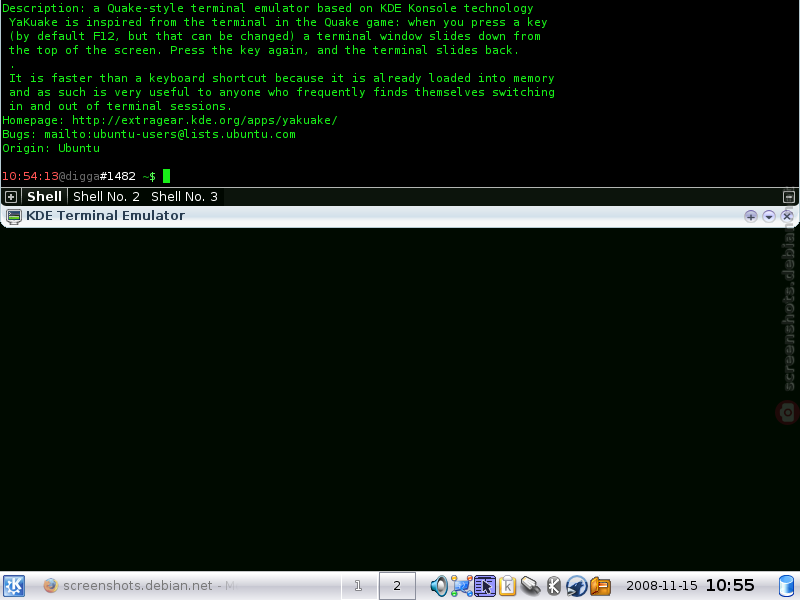Open the Klipper clipboard tray icon
The width and height of the screenshot is (800, 600).
pyautogui.click(x=508, y=586)
